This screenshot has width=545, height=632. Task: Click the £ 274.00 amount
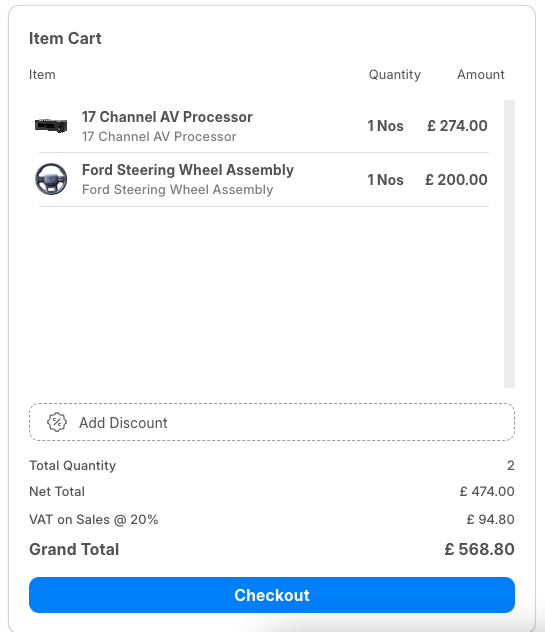(x=458, y=126)
